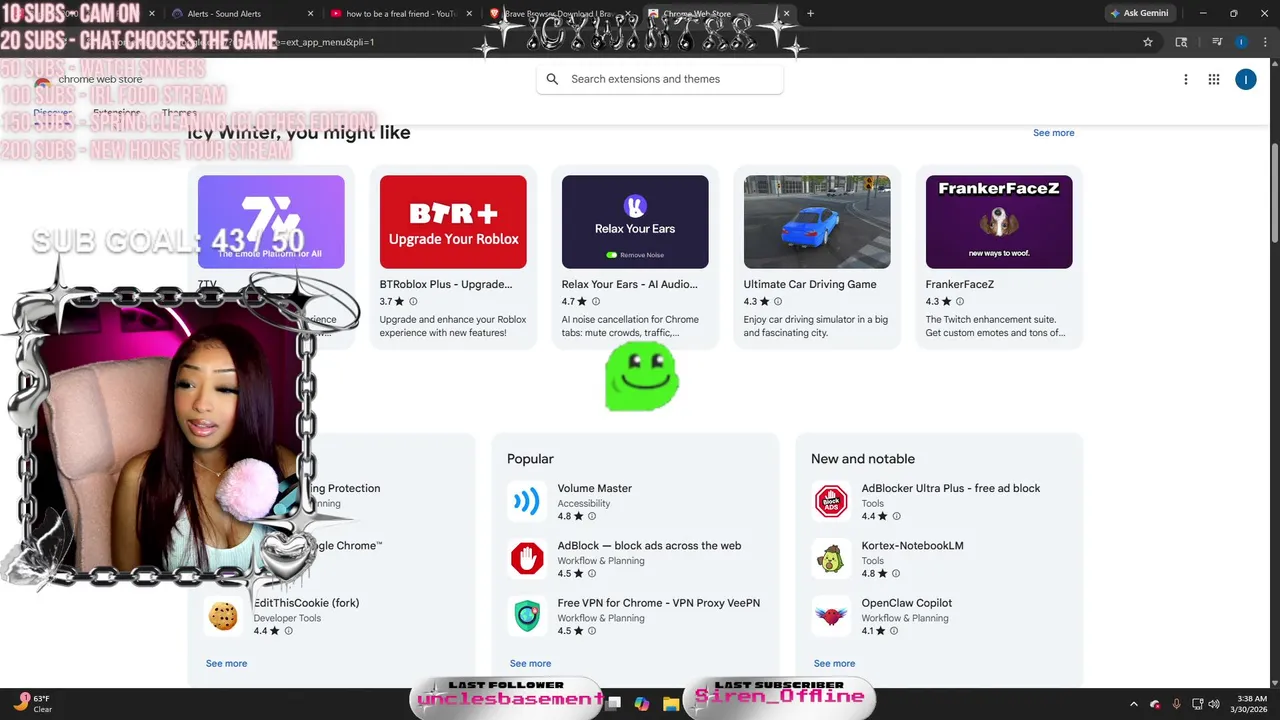The height and width of the screenshot is (720, 1280).
Task: Open the Chrome profile icon in toolbar
Action: click(x=1241, y=42)
